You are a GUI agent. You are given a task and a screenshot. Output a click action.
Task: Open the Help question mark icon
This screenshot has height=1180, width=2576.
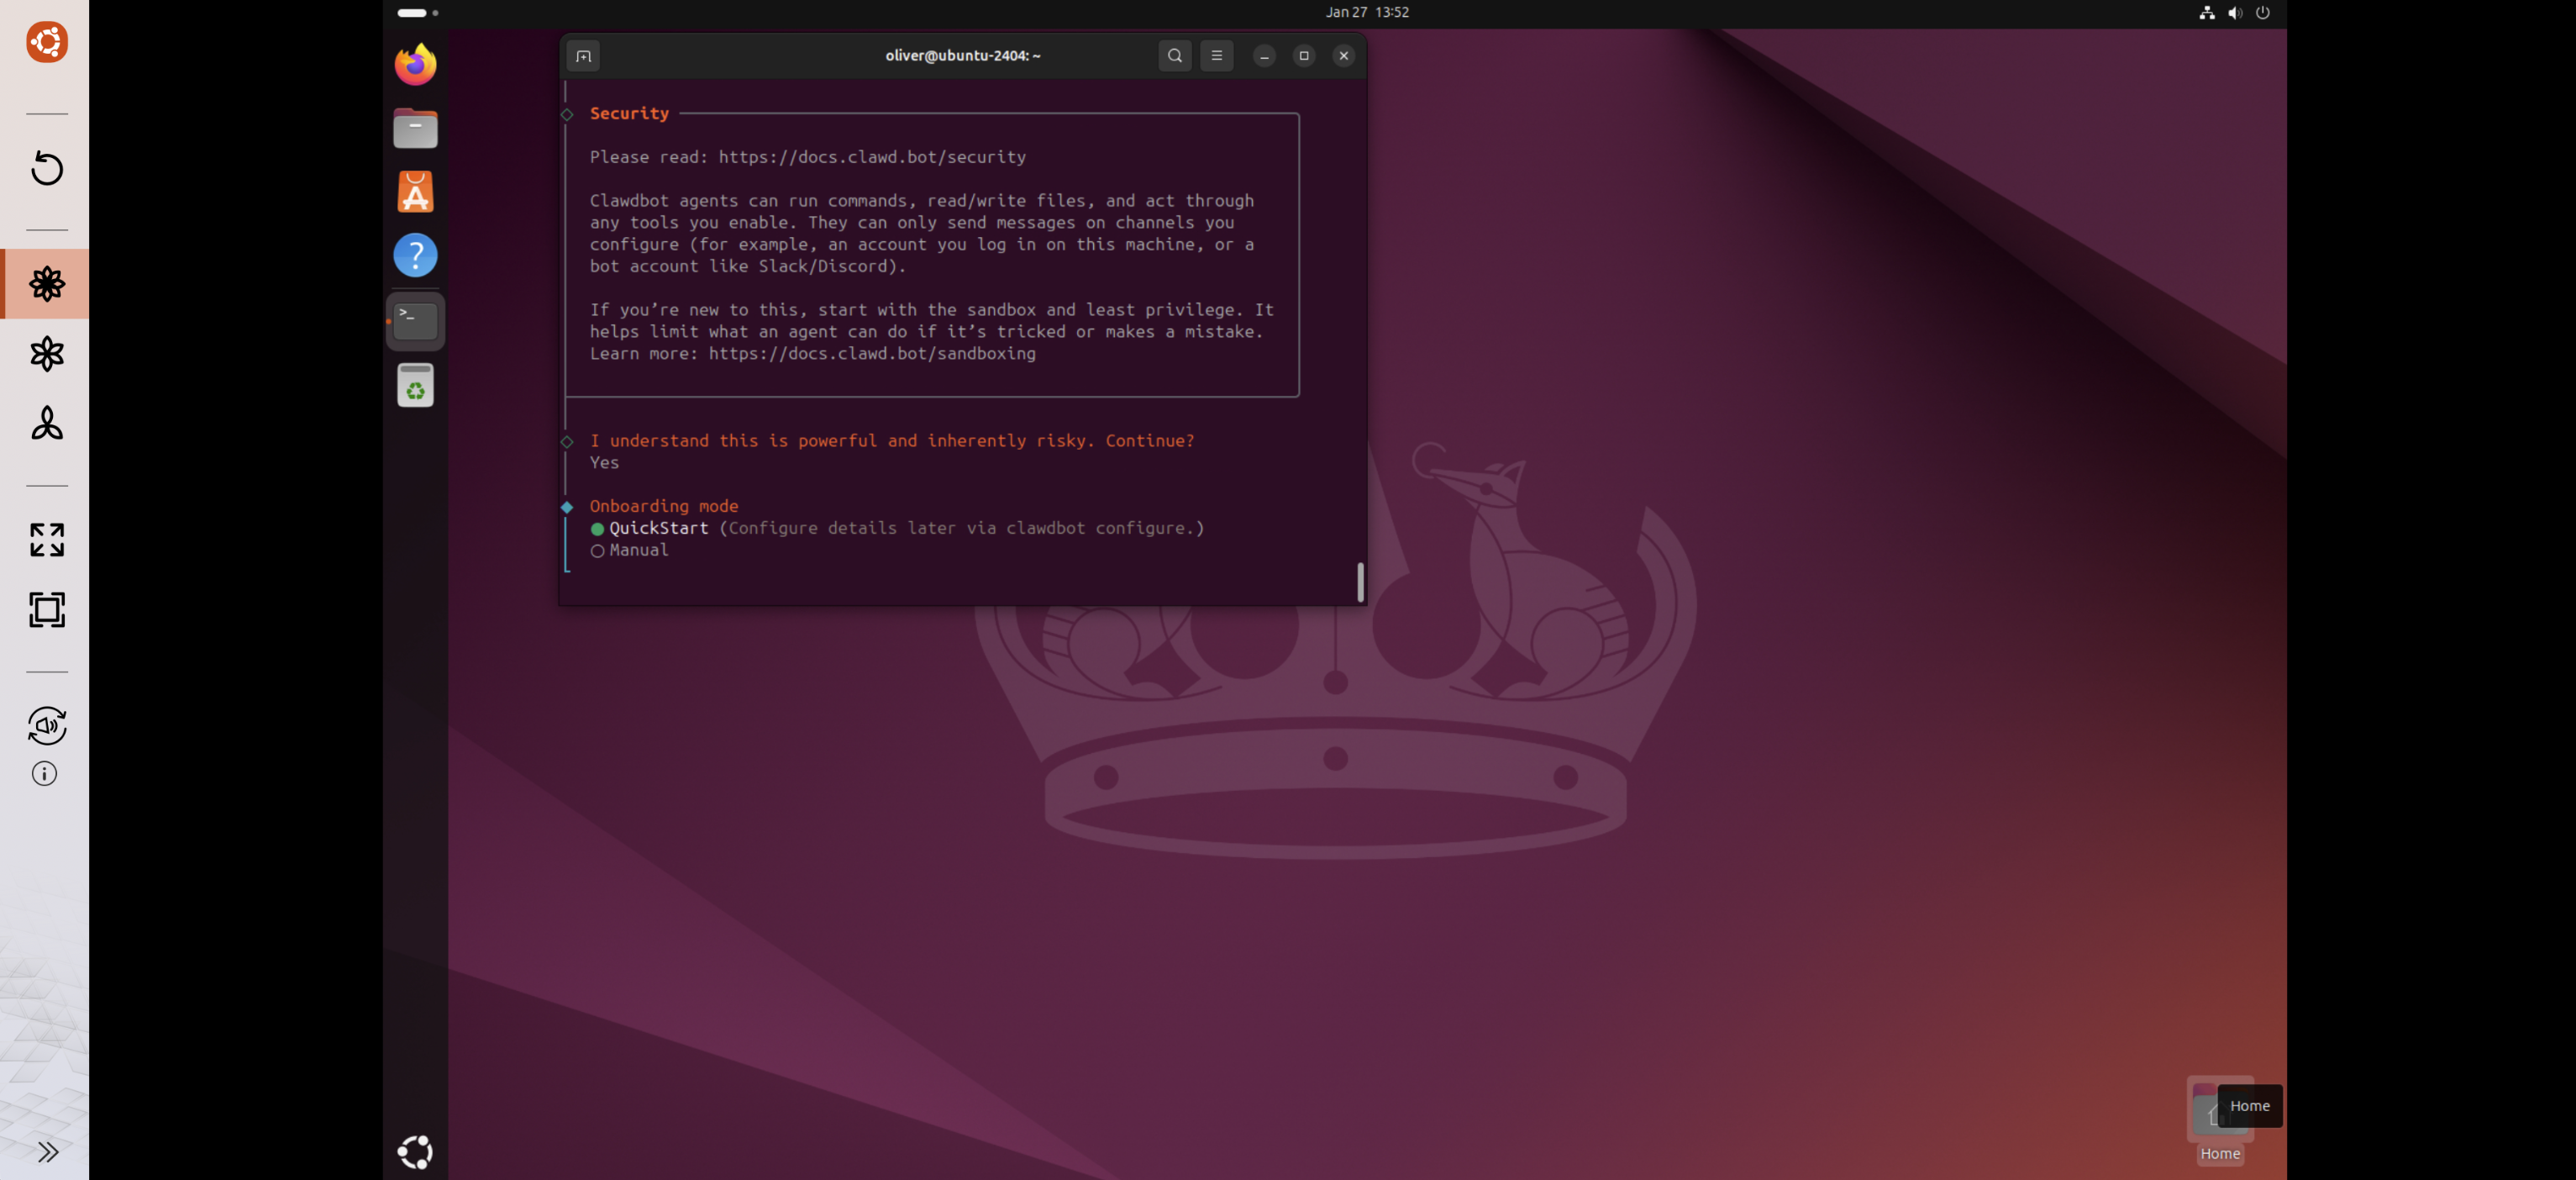(x=415, y=256)
